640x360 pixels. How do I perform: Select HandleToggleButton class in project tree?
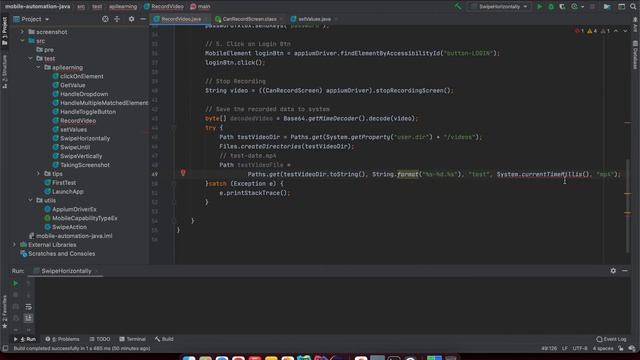pyautogui.click(x=88, y=112)
